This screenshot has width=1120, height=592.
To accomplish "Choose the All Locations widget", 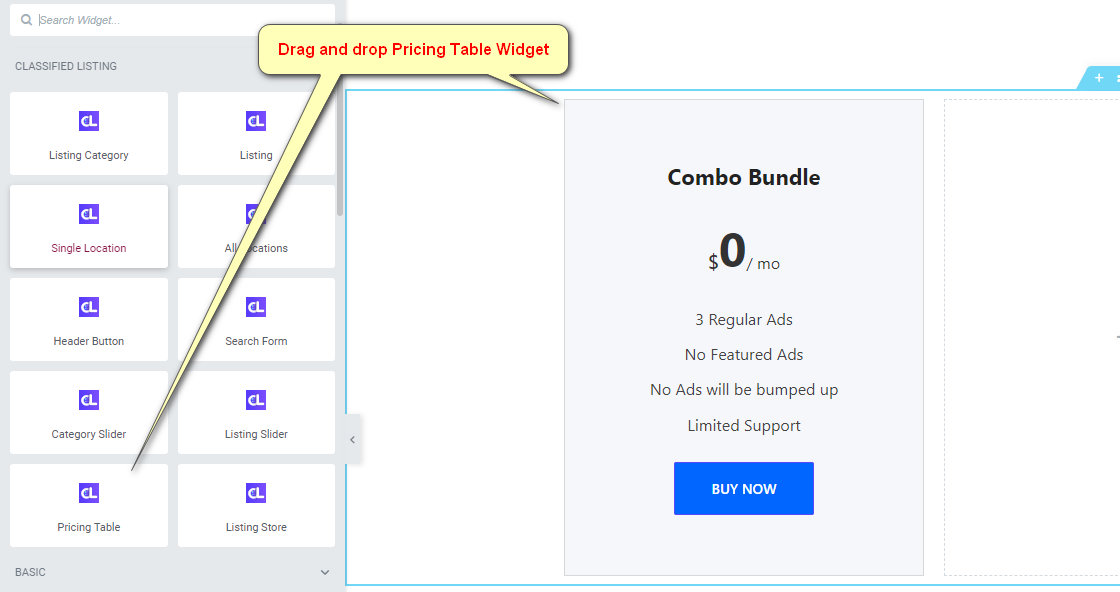I will click(256, 226).
